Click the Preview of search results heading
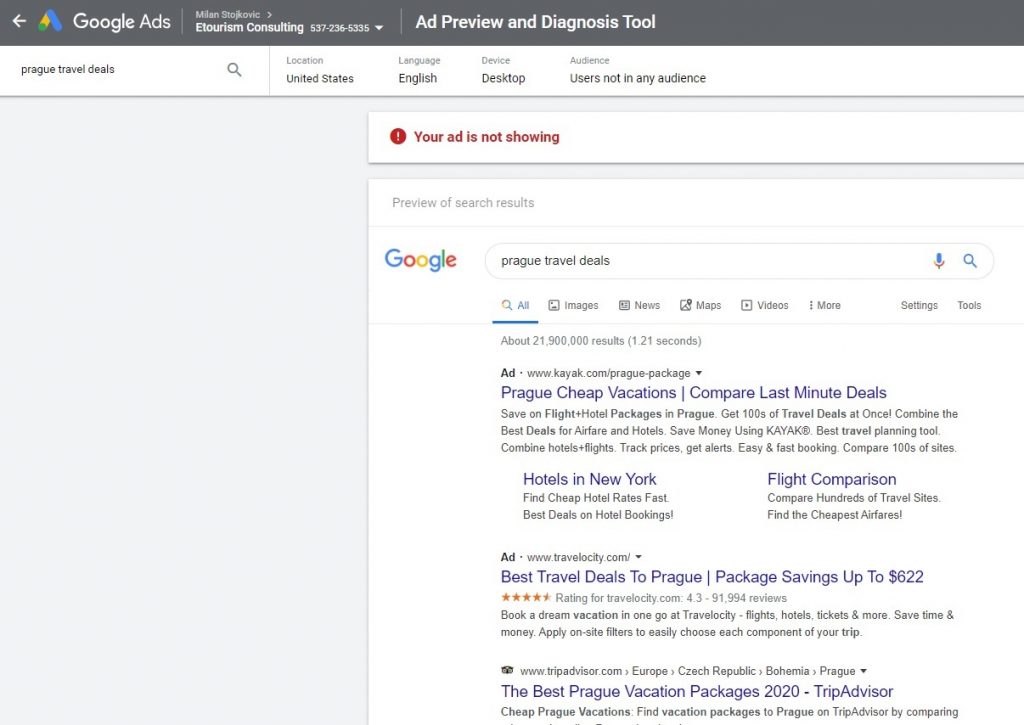Screen dimensions: 1024x725 [463, 202]
